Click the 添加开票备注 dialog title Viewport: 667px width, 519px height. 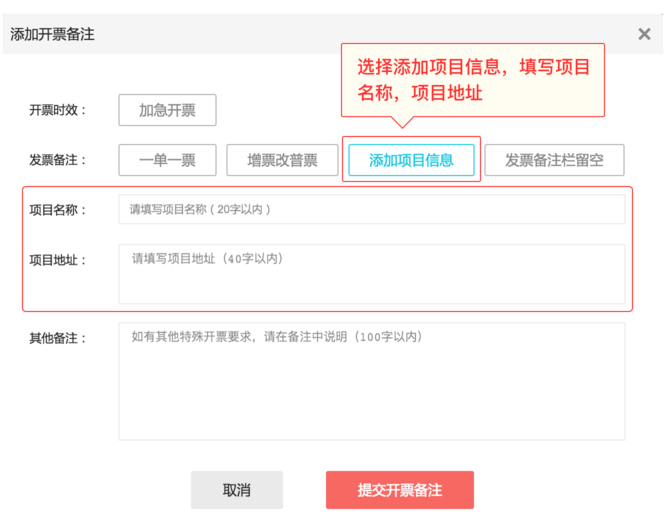pyautogui.click(x=52, y=34)
